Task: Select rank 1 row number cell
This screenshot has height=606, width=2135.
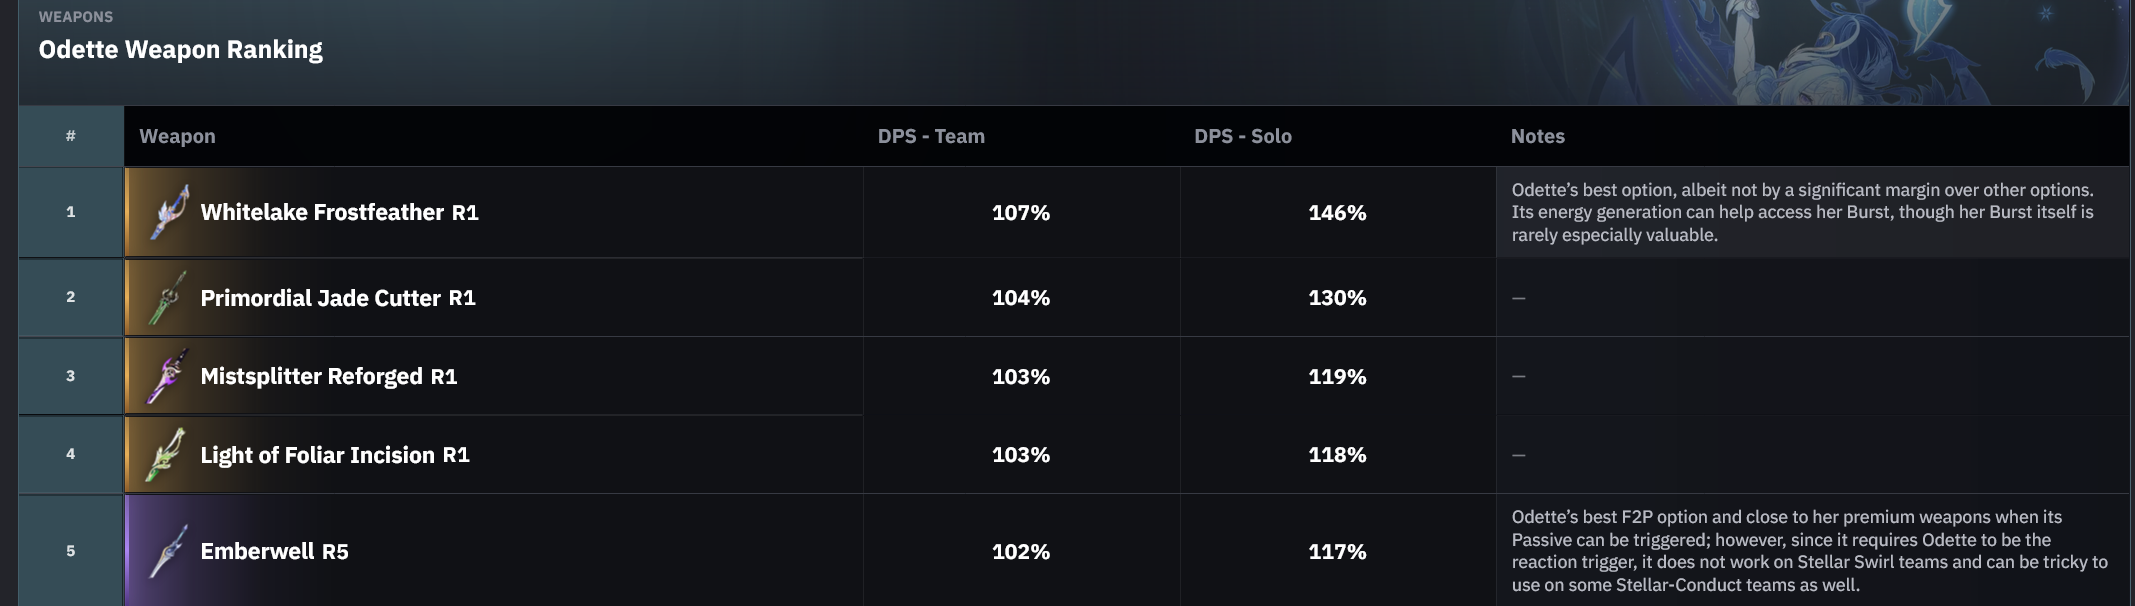Action: 70,212
